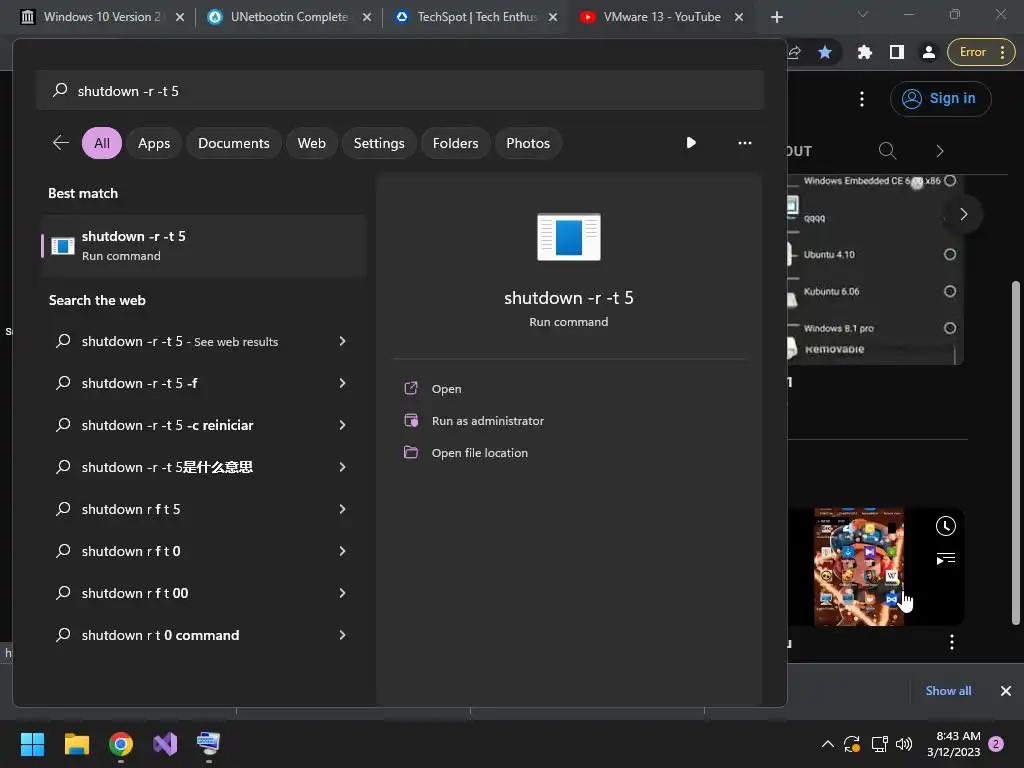This screenshot has height=768, width=1024.
Task: Click Watch later clock on thumbnail
Action: (946, 526)
